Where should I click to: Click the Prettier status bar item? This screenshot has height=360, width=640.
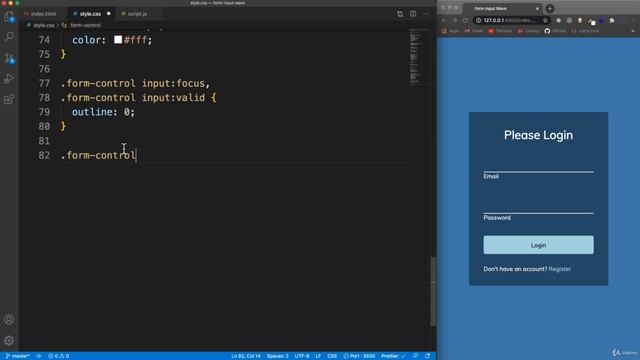point(393,356)
